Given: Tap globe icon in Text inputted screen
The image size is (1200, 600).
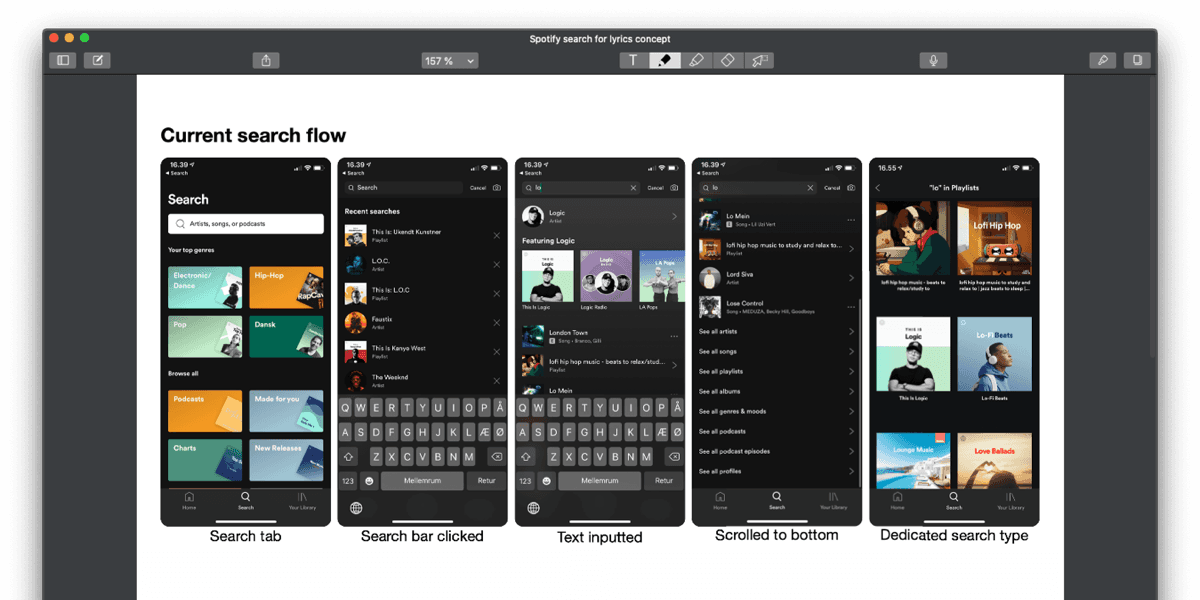Looking at the screenshot, I should coord(533,508).
